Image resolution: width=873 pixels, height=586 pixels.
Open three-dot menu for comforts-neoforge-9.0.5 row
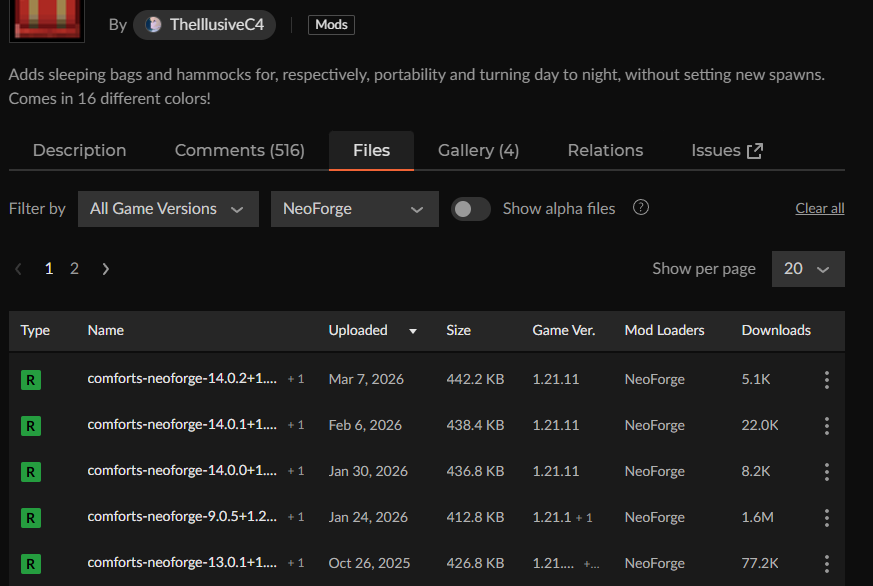[x=826, y=517]
